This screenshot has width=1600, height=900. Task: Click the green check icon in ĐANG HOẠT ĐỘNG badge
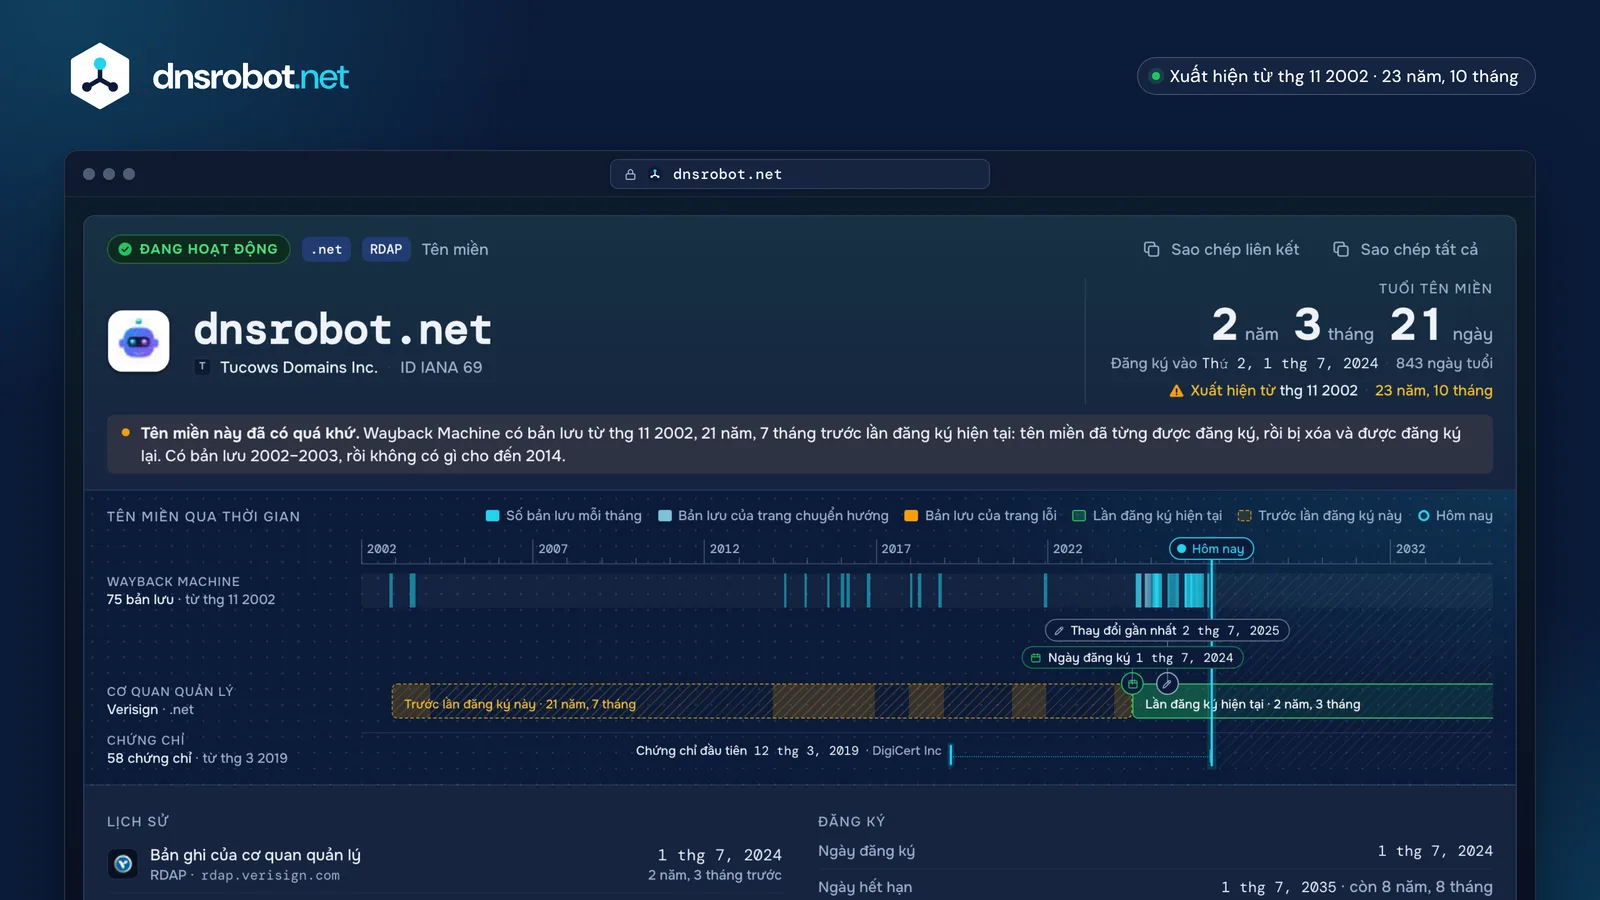pyautogui.click(x=125, y=249)
